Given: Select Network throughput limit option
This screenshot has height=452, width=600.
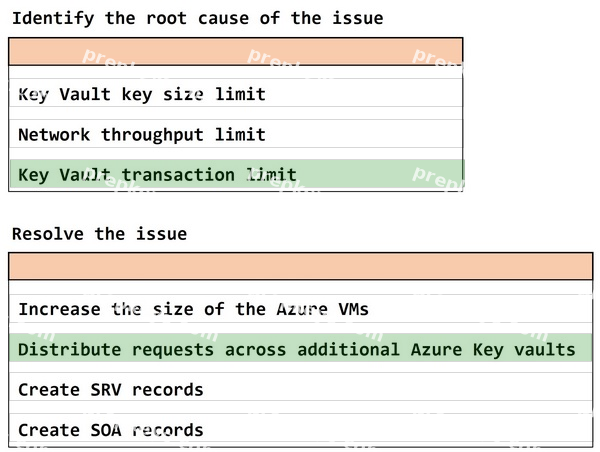Looking at the screenshot, I should pos(236,134).
